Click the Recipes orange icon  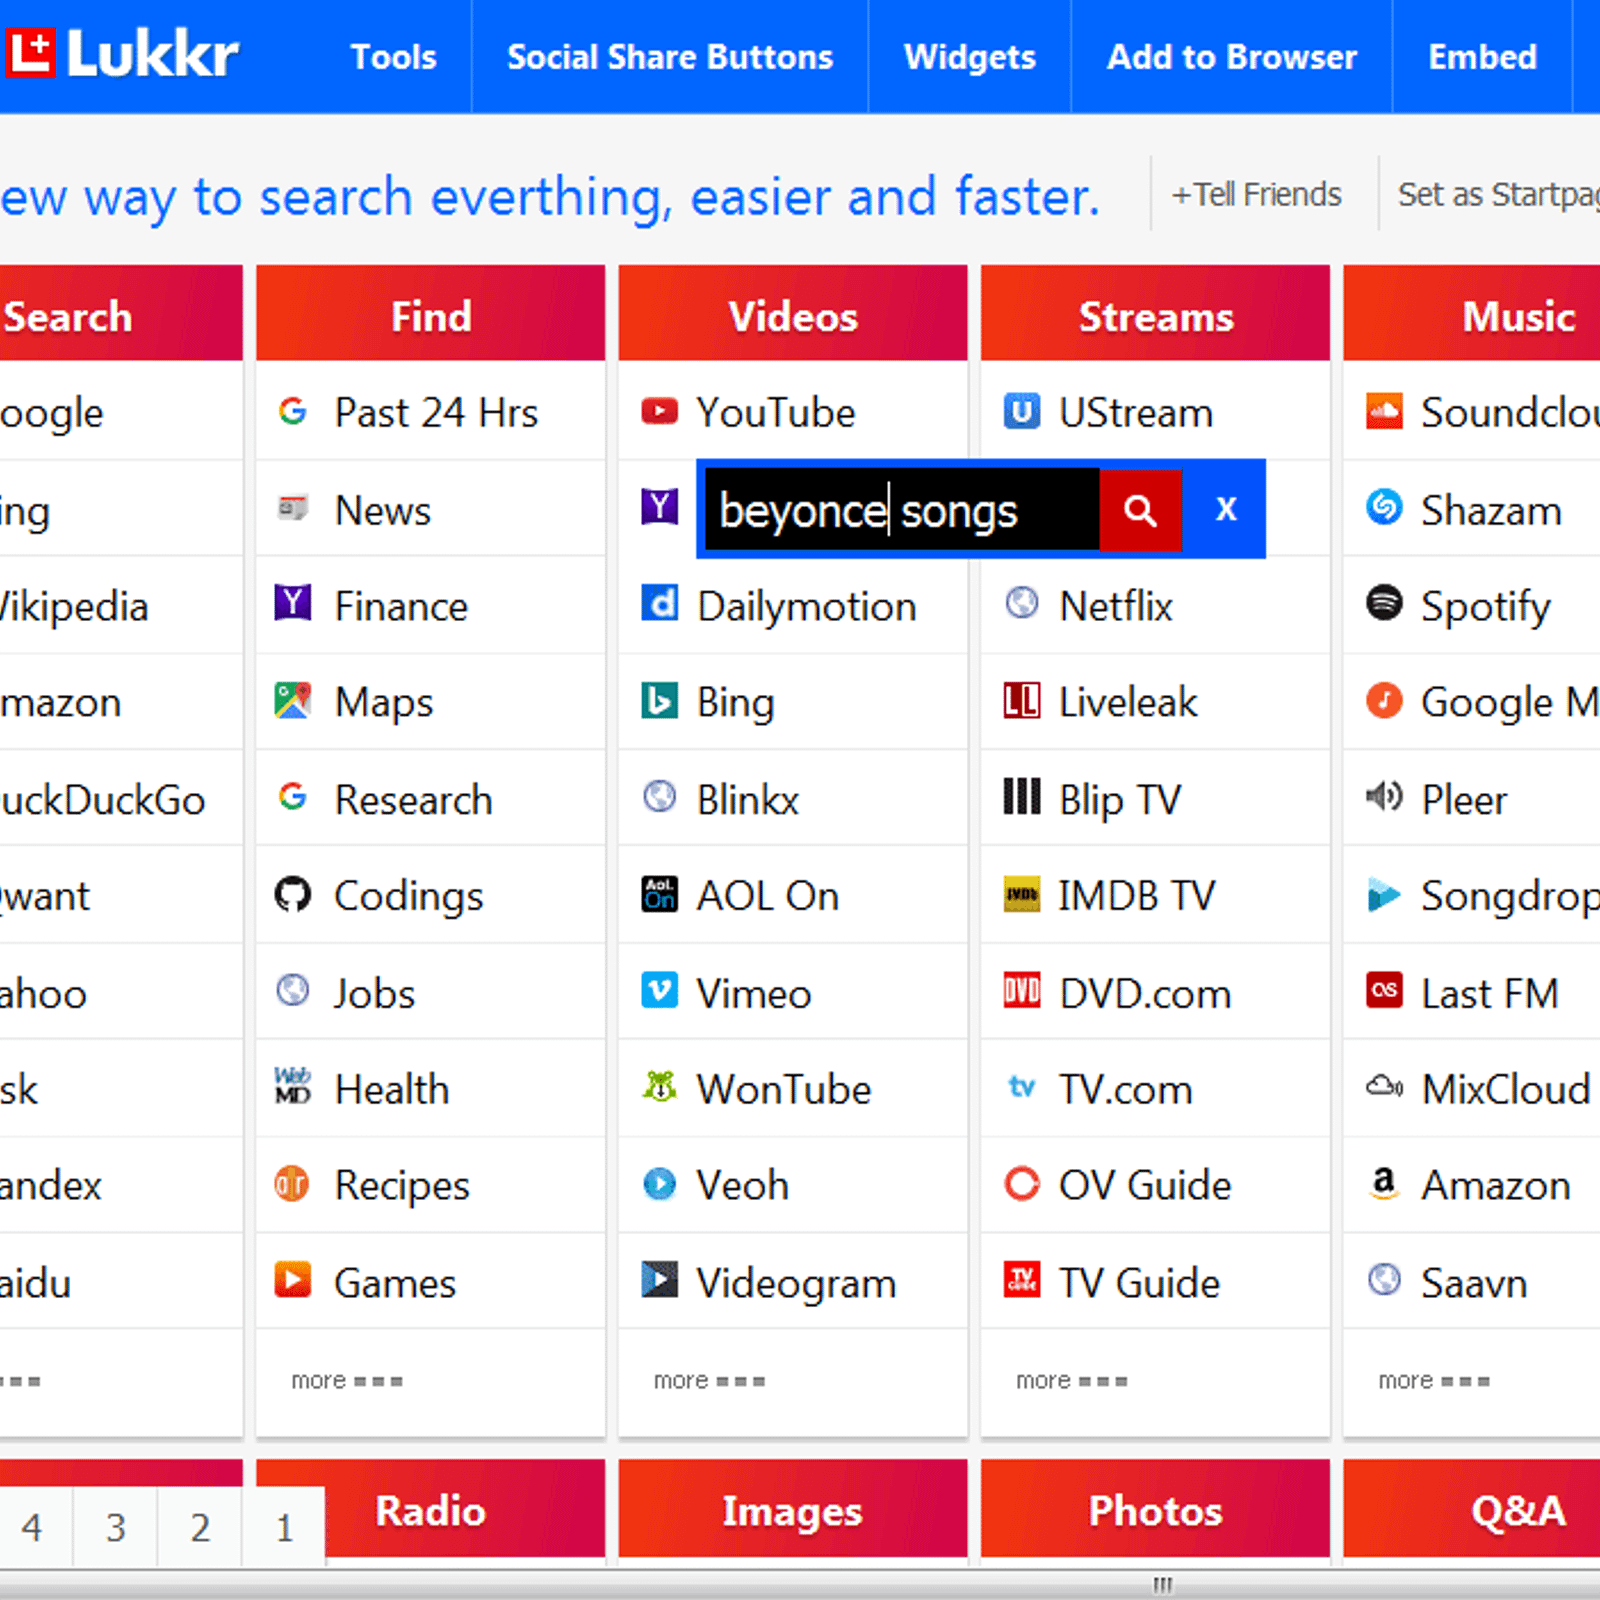[292, 1184]
